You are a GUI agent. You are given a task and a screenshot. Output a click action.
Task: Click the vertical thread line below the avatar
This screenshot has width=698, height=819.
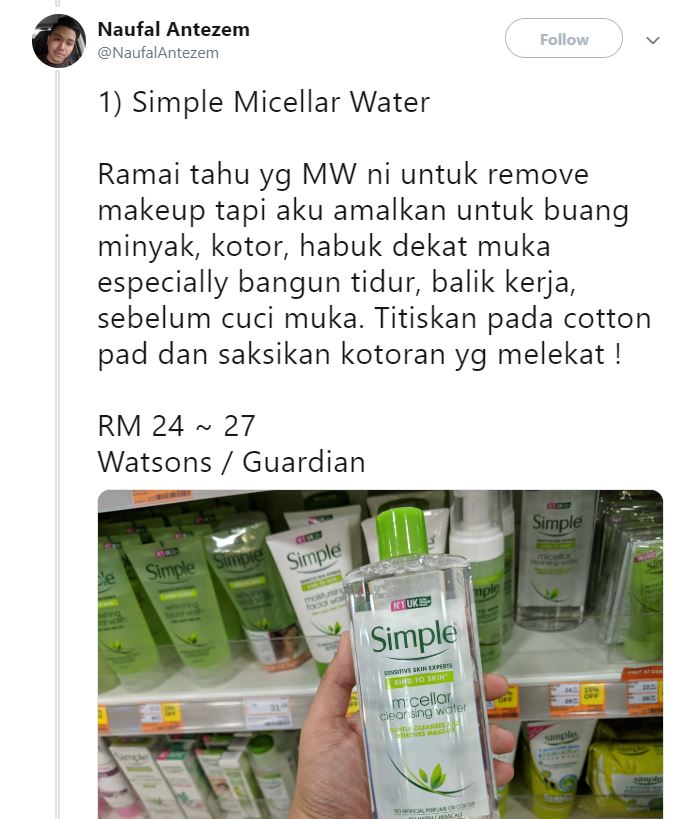57,444
